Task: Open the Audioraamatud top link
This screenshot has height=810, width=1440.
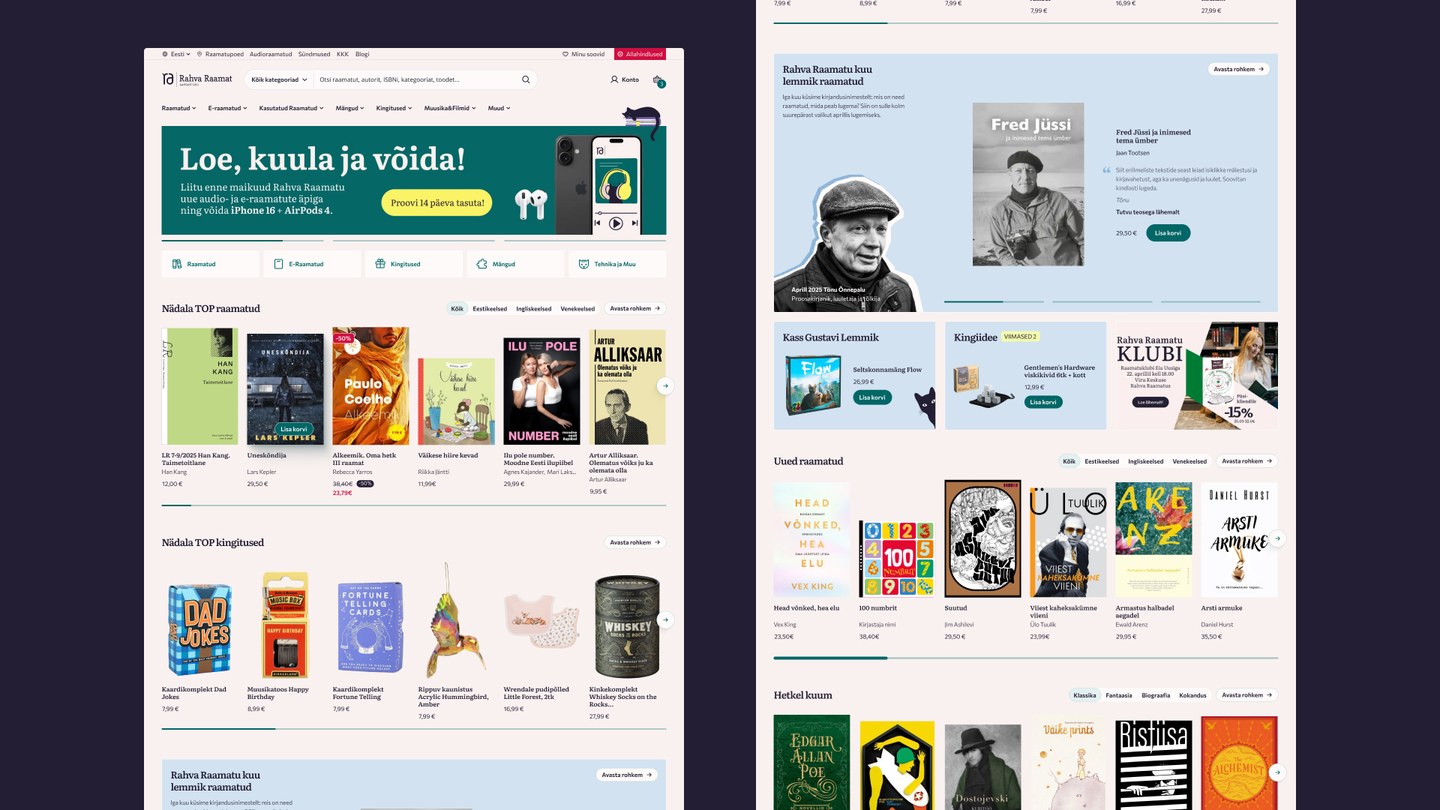Action: (x=271, y=54)
